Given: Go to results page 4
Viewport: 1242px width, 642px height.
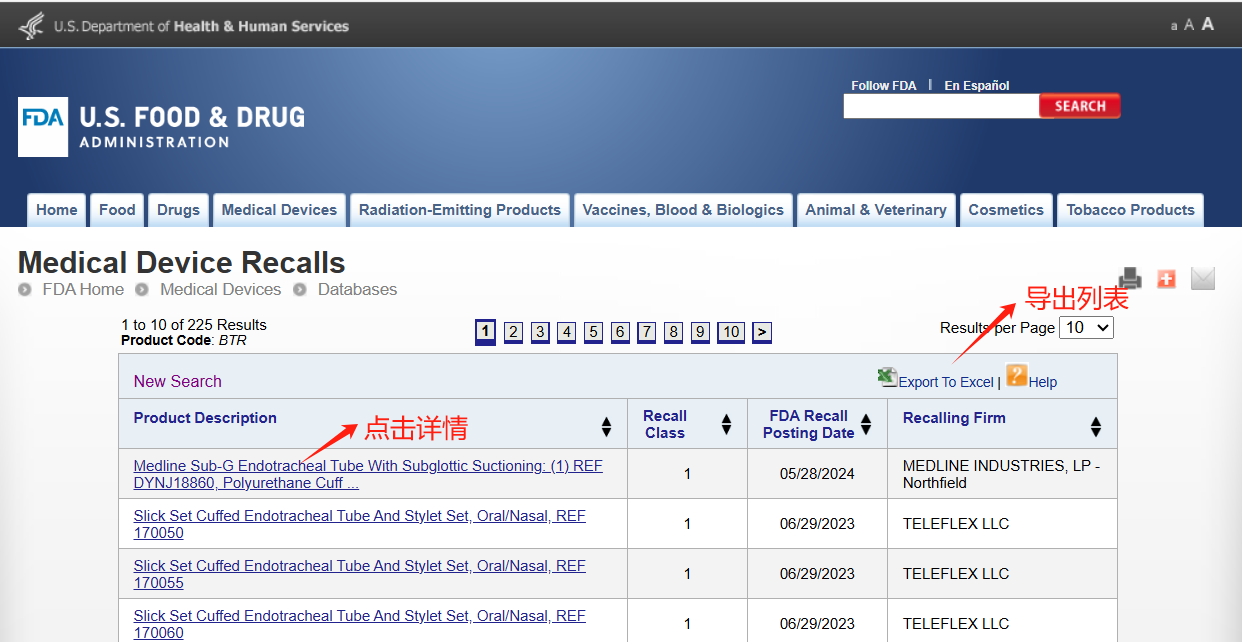Looking at the screenshot, I should [x=567, y=332].
